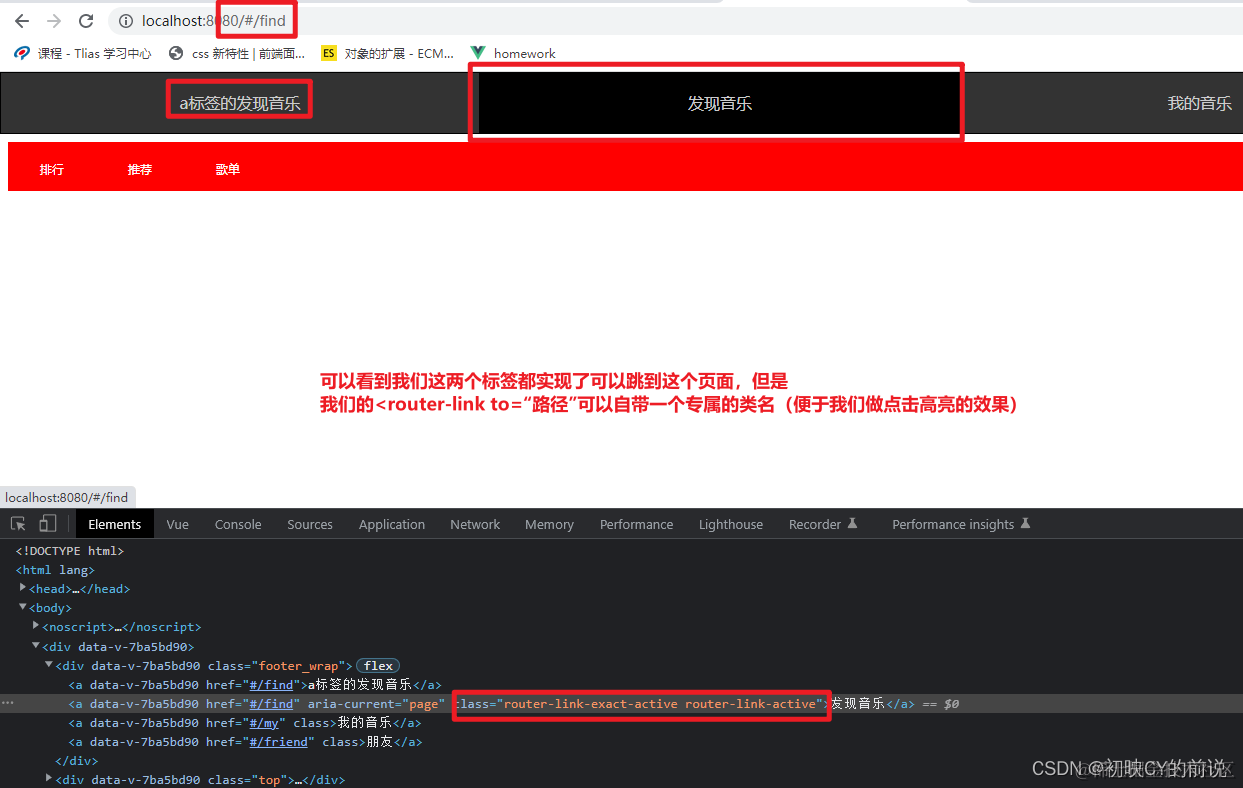Select the 我的音乐 anchor row in DOM
1243x788 pixels.
245,723
